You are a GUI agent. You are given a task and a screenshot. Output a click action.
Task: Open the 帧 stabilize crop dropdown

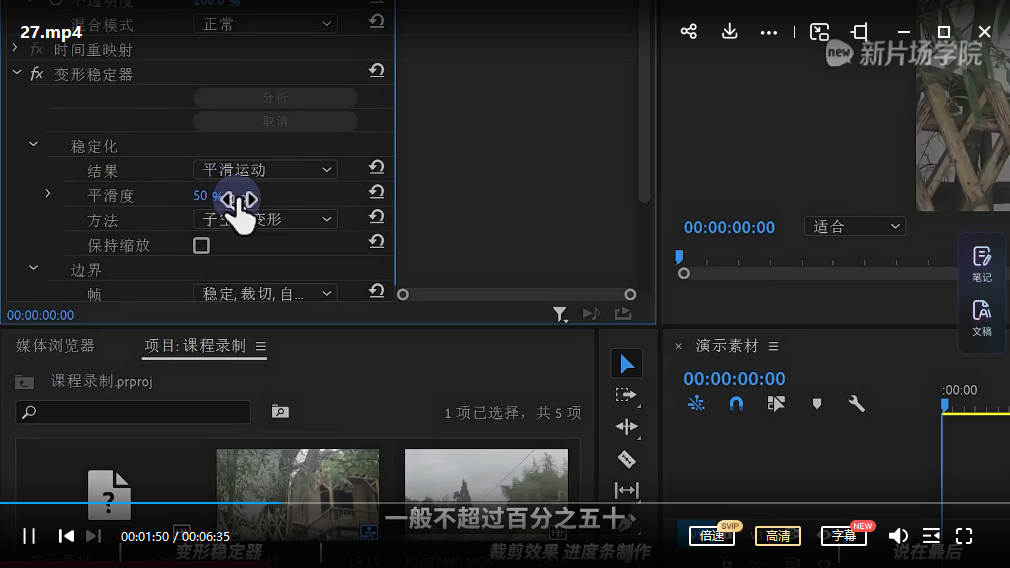265,294
